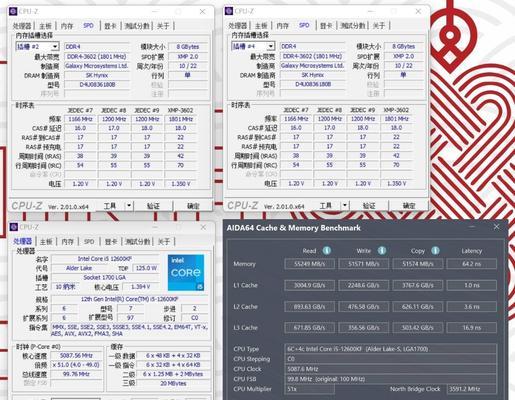Click Memory Write value 51571 MB/s

pyautogui.click(x=364, y=264)
